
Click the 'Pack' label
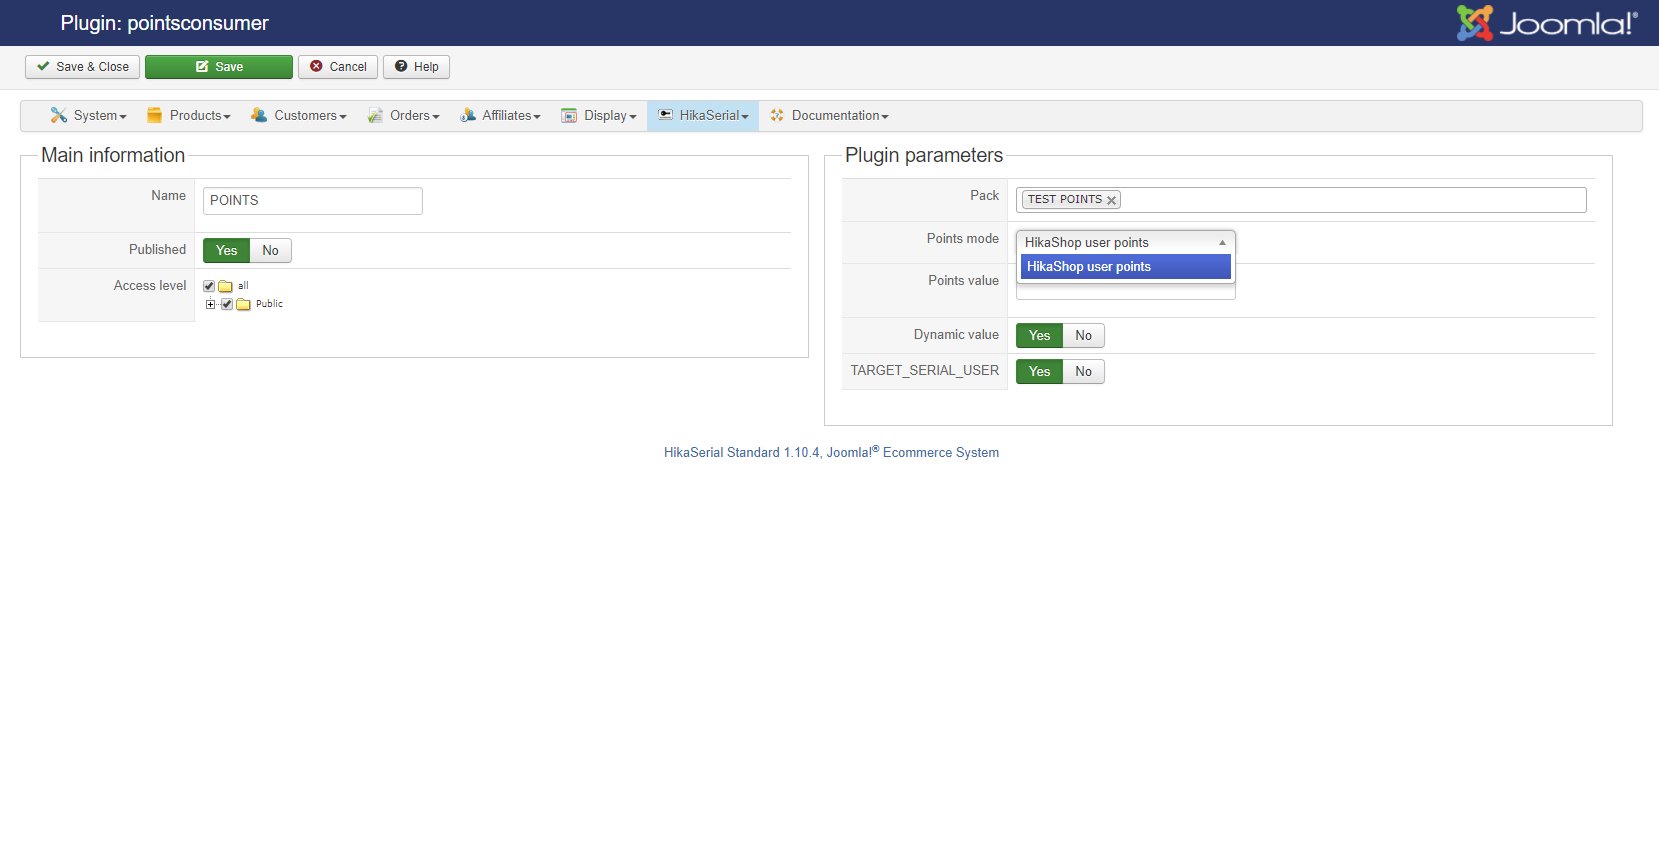pos(985,196)
